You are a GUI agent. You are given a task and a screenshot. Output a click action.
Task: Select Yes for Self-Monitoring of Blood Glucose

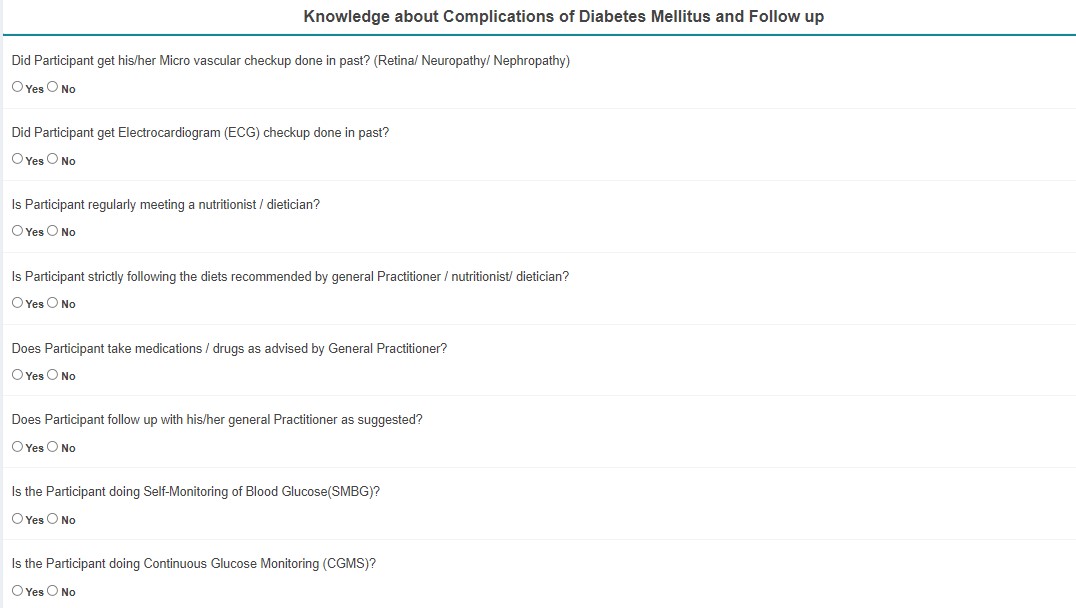(17, 519)
